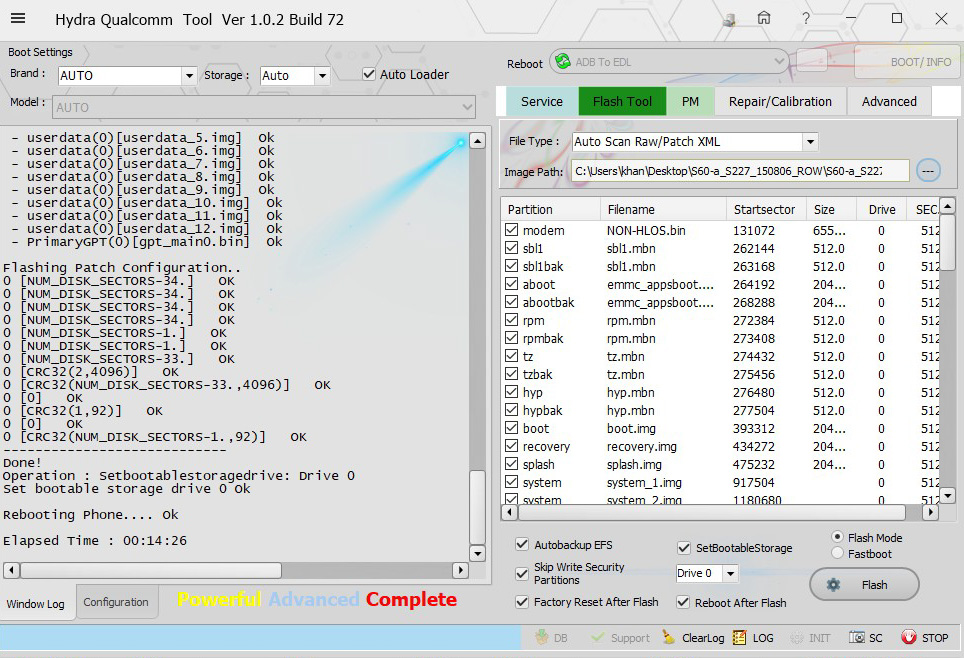Open the File Type dropdown
The height and width of the screenshot is (658, 964).
810,142
